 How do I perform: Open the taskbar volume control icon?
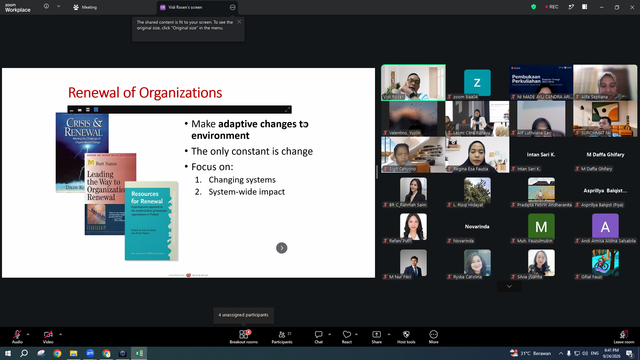tap(585, 353)
